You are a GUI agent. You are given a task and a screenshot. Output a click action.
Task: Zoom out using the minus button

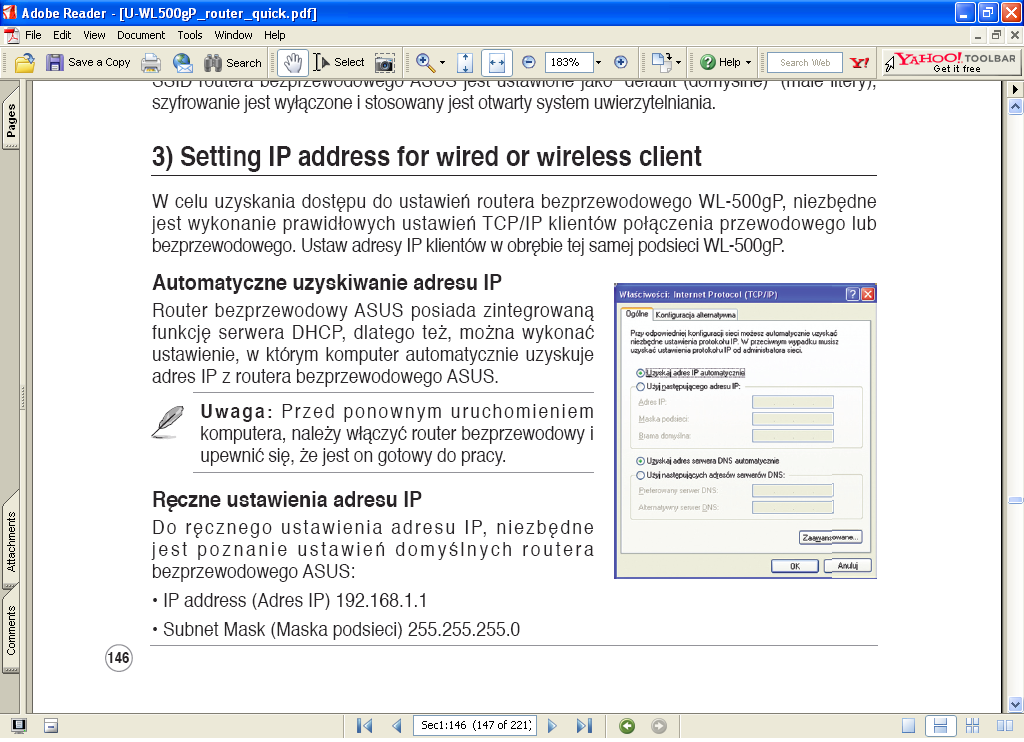(x=529, y=63)
